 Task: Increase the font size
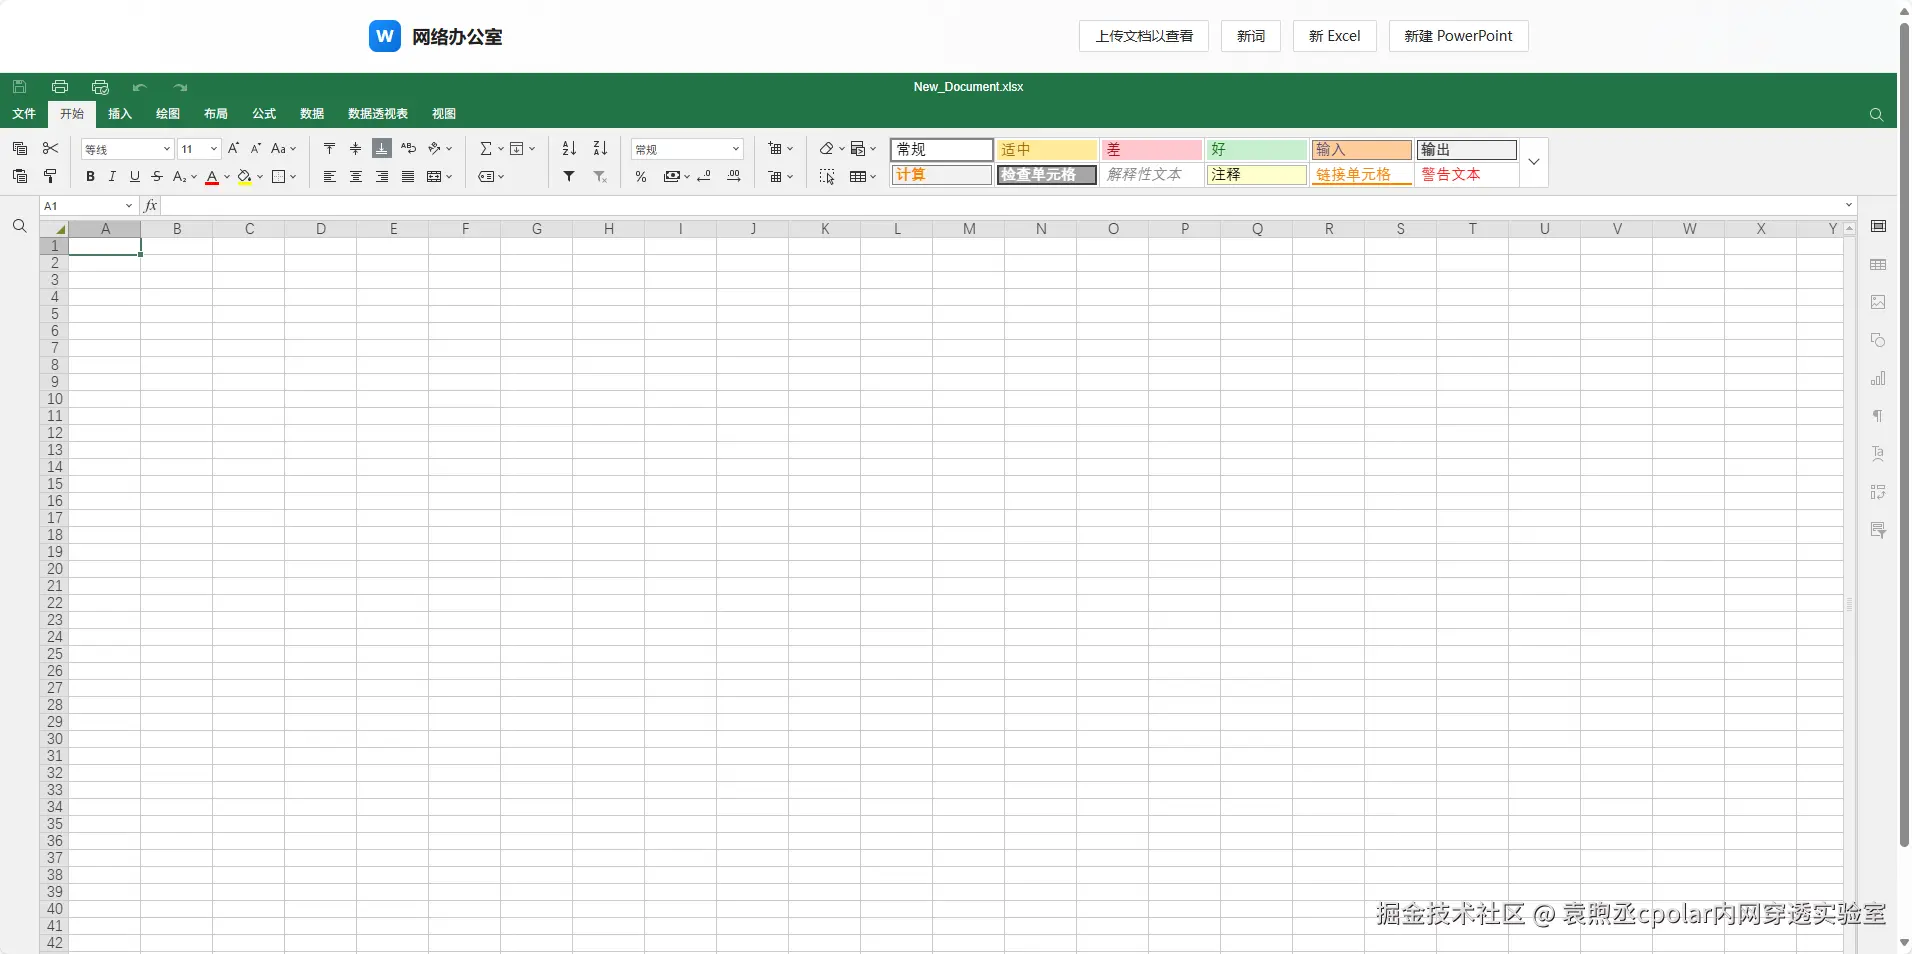coord(234,148)
